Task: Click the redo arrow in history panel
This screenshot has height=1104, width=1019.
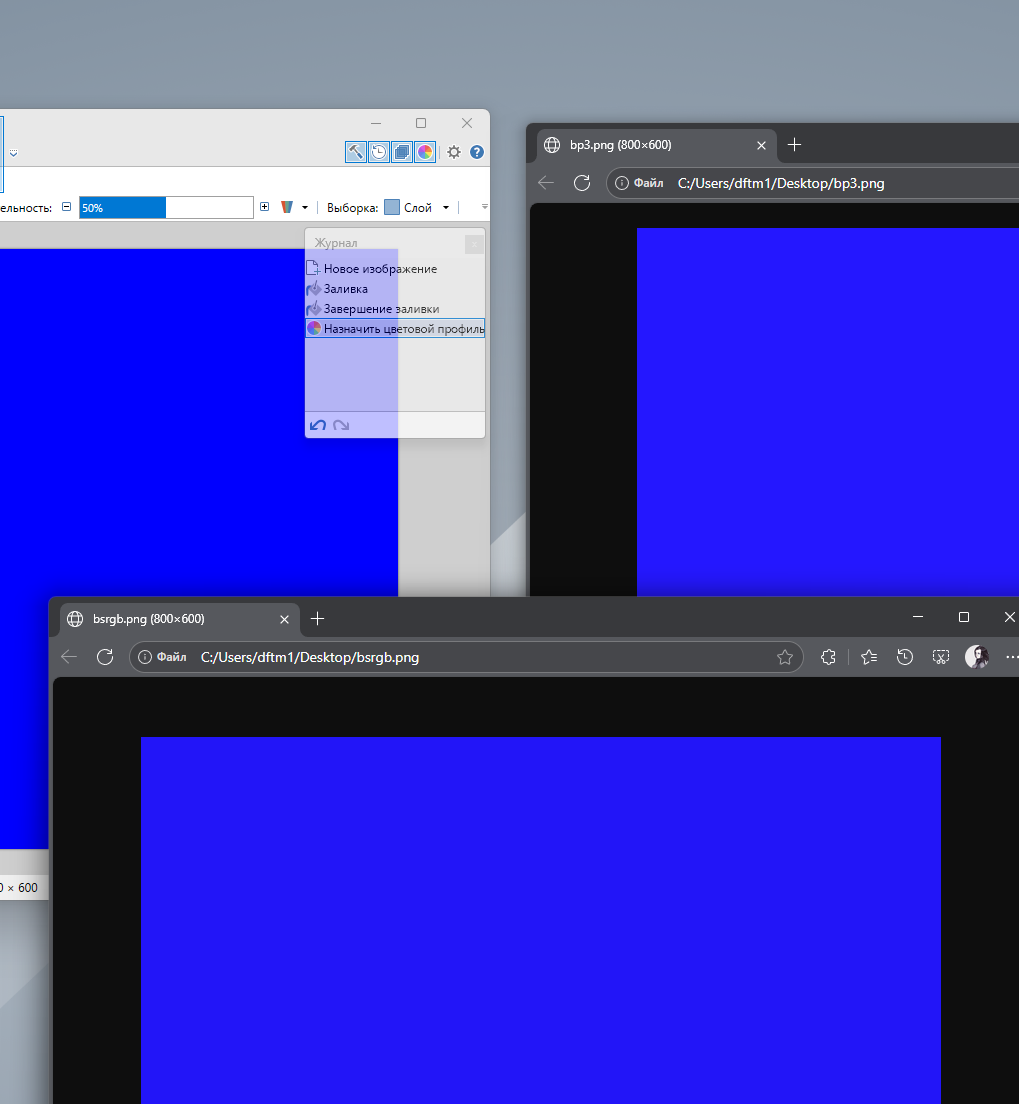Action: pos(342,425)
